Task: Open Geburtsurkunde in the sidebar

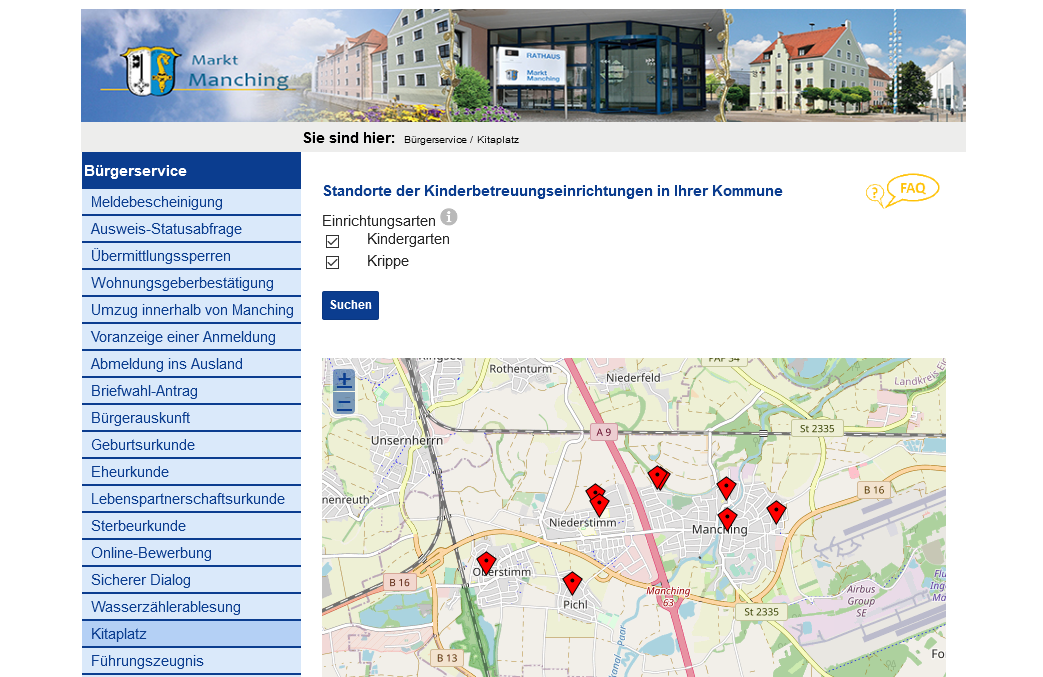Action: coord(143,445)
